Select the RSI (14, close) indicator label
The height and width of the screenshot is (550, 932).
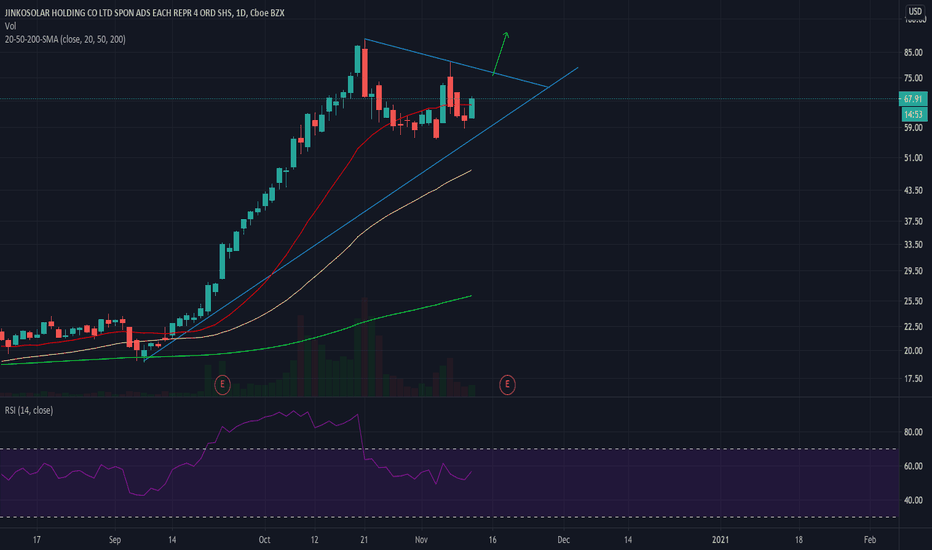tap(29, 410)
